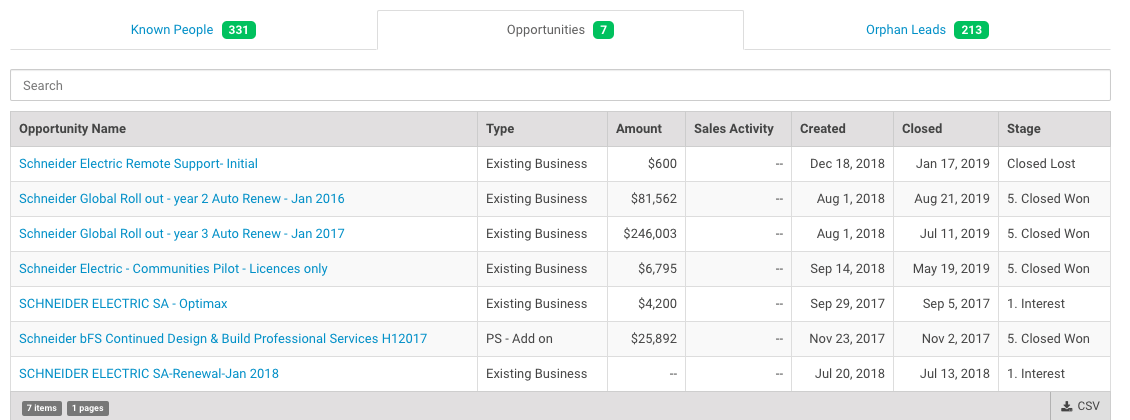Image resolution: width=1130 pixels, height=420 pixels.
Task: Select the $246,003 amount cell
Action: pyautogui.click(x=646, y=234)
